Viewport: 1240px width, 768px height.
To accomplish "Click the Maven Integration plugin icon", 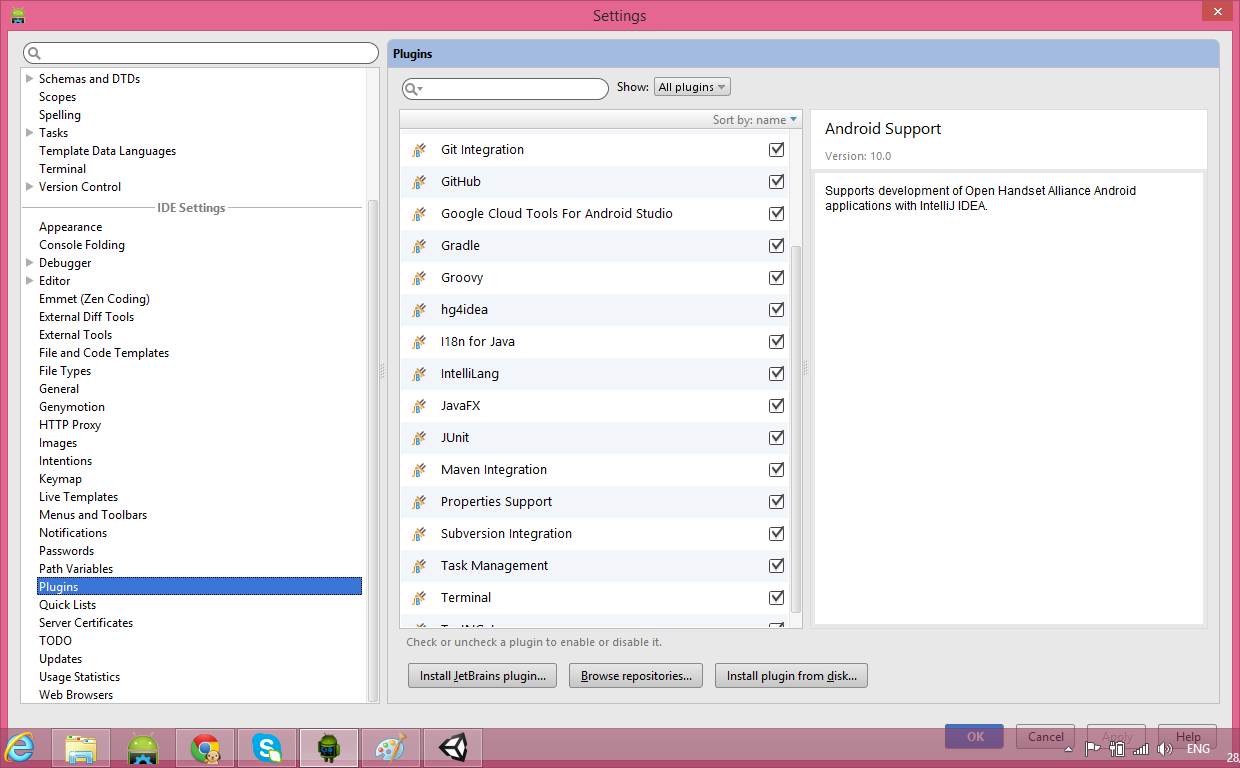I will click(419, 470).
